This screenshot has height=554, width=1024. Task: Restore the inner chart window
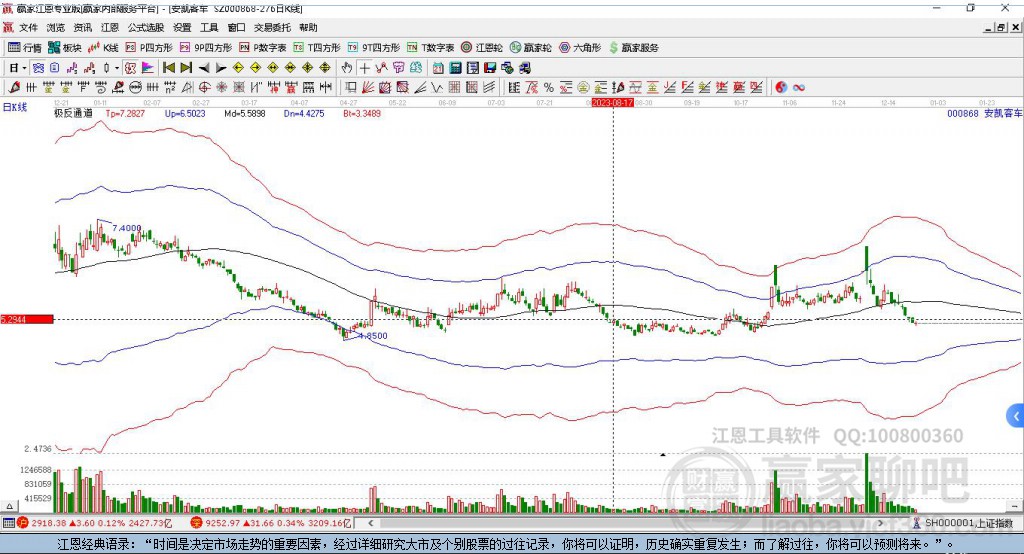[1001, 27]
